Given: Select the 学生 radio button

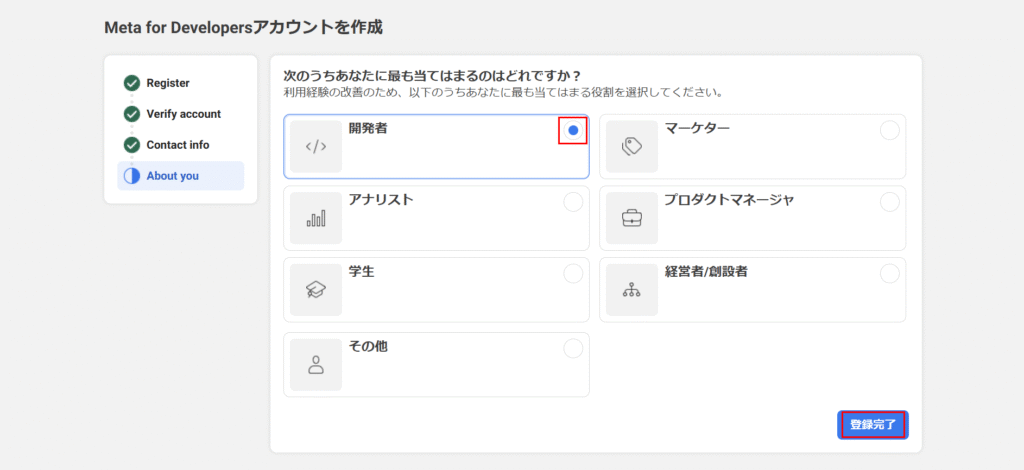Looking at the screenshot, I should tap(573, 274).
